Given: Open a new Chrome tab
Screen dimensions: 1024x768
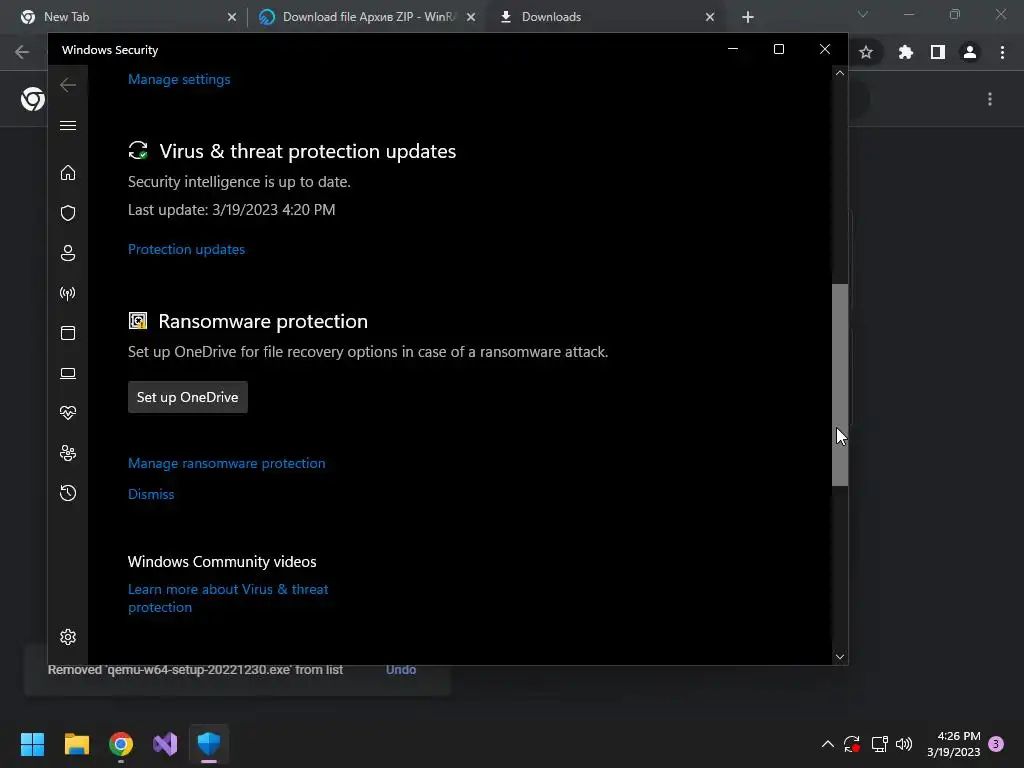Looking at the screenshot, I should click(748, 17).
